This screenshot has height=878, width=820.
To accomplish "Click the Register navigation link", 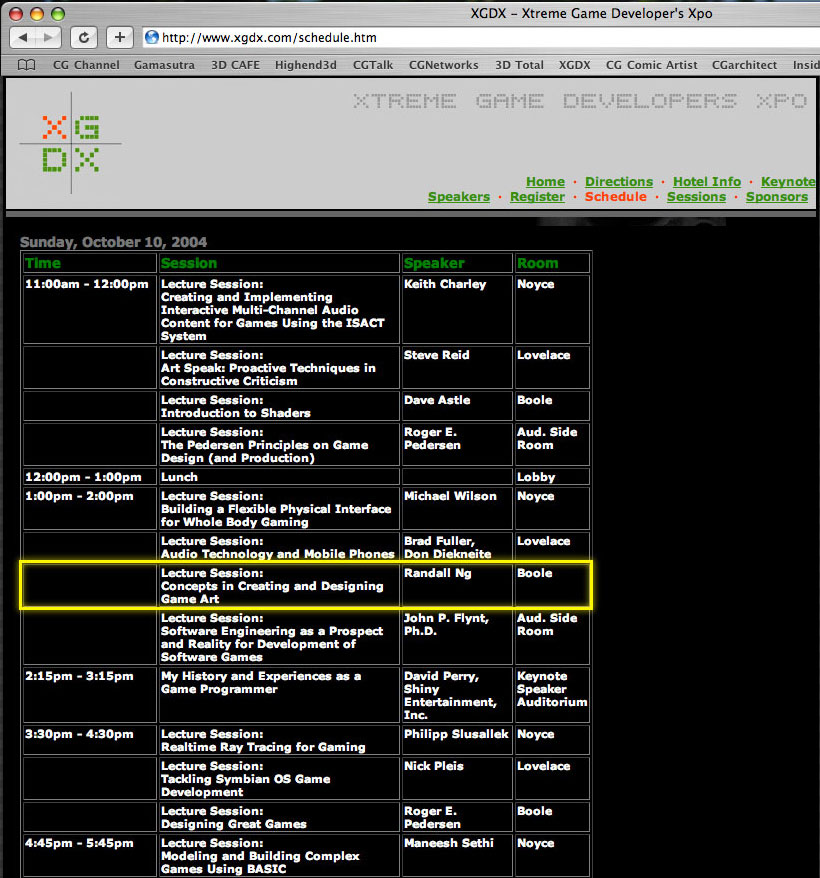I will coord(537,197).
